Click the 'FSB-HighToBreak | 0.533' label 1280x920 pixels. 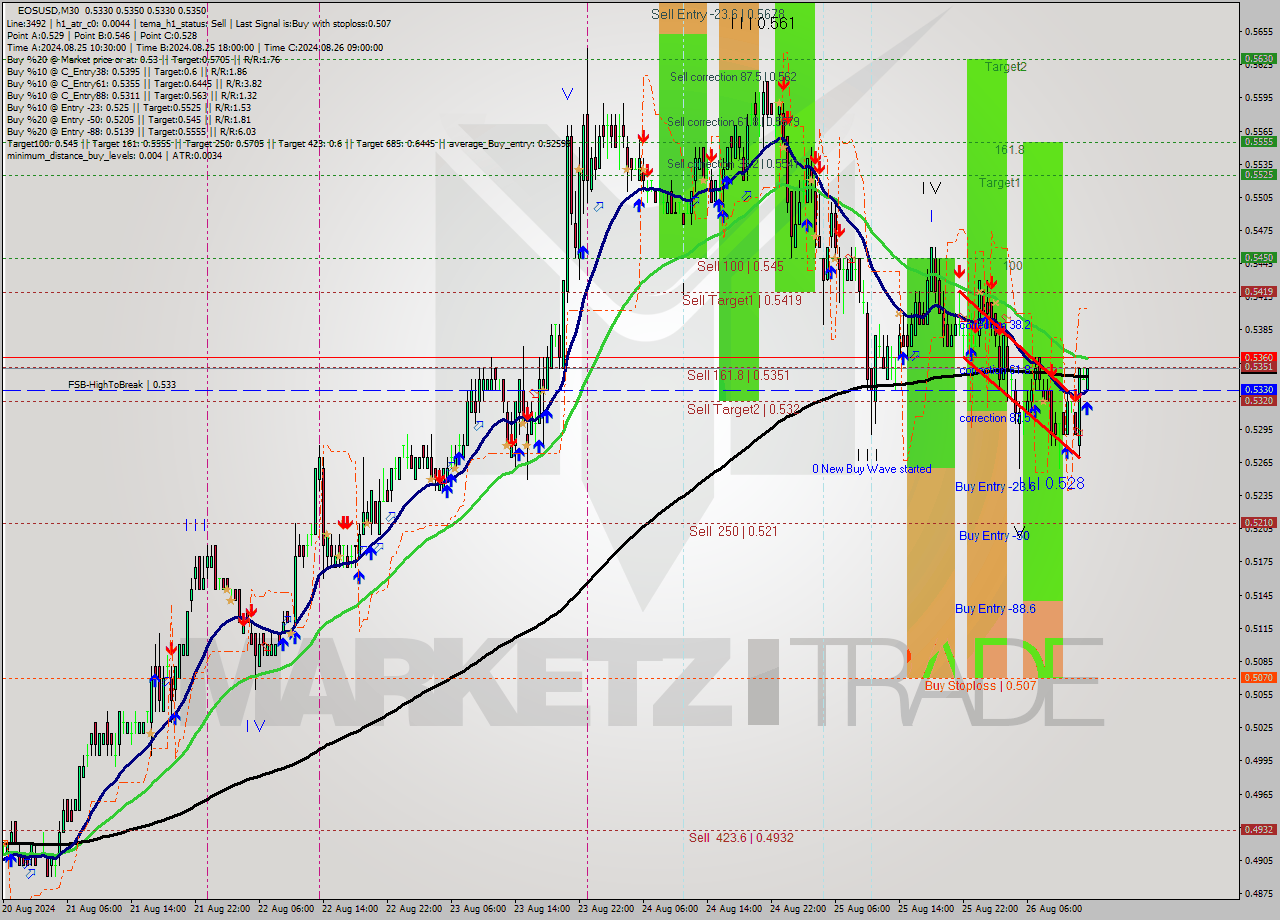(x=122, y=384)
